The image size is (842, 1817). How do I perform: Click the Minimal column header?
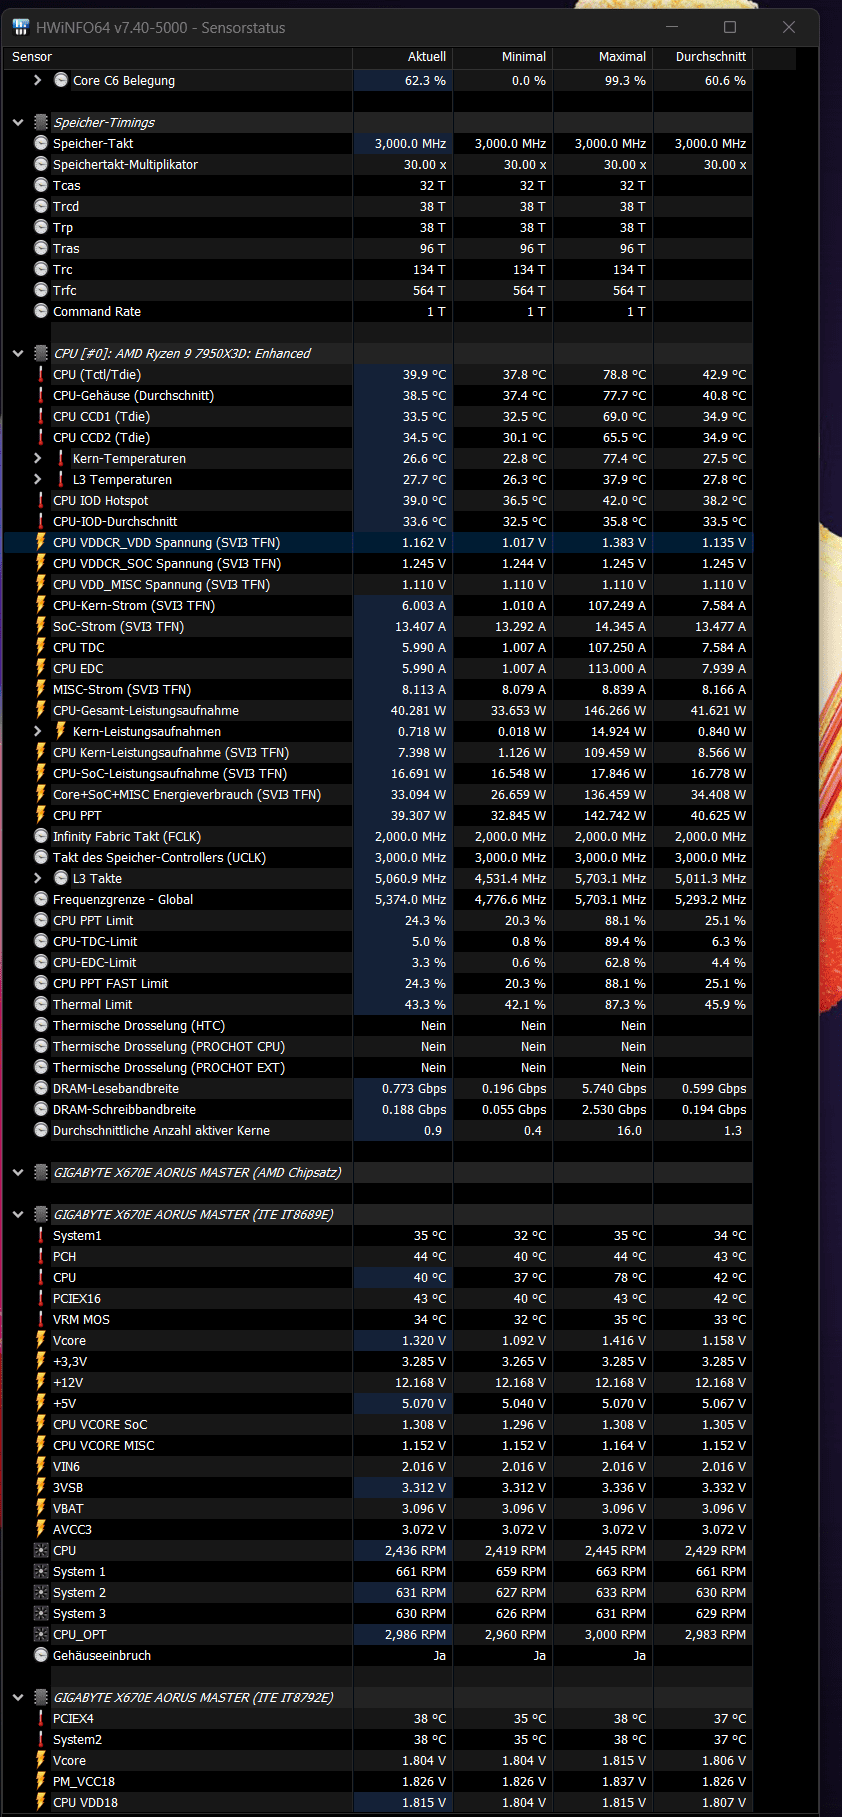(x=503, y=57)
